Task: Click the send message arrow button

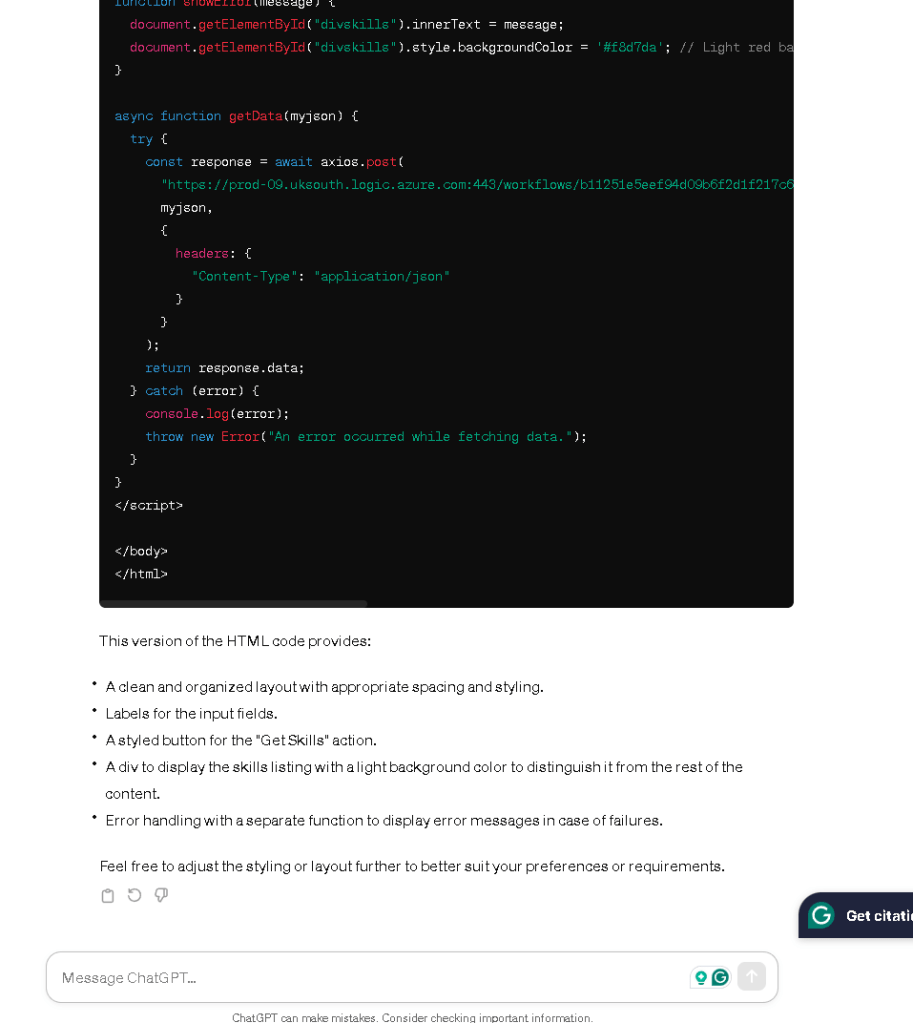Action: 751,977
